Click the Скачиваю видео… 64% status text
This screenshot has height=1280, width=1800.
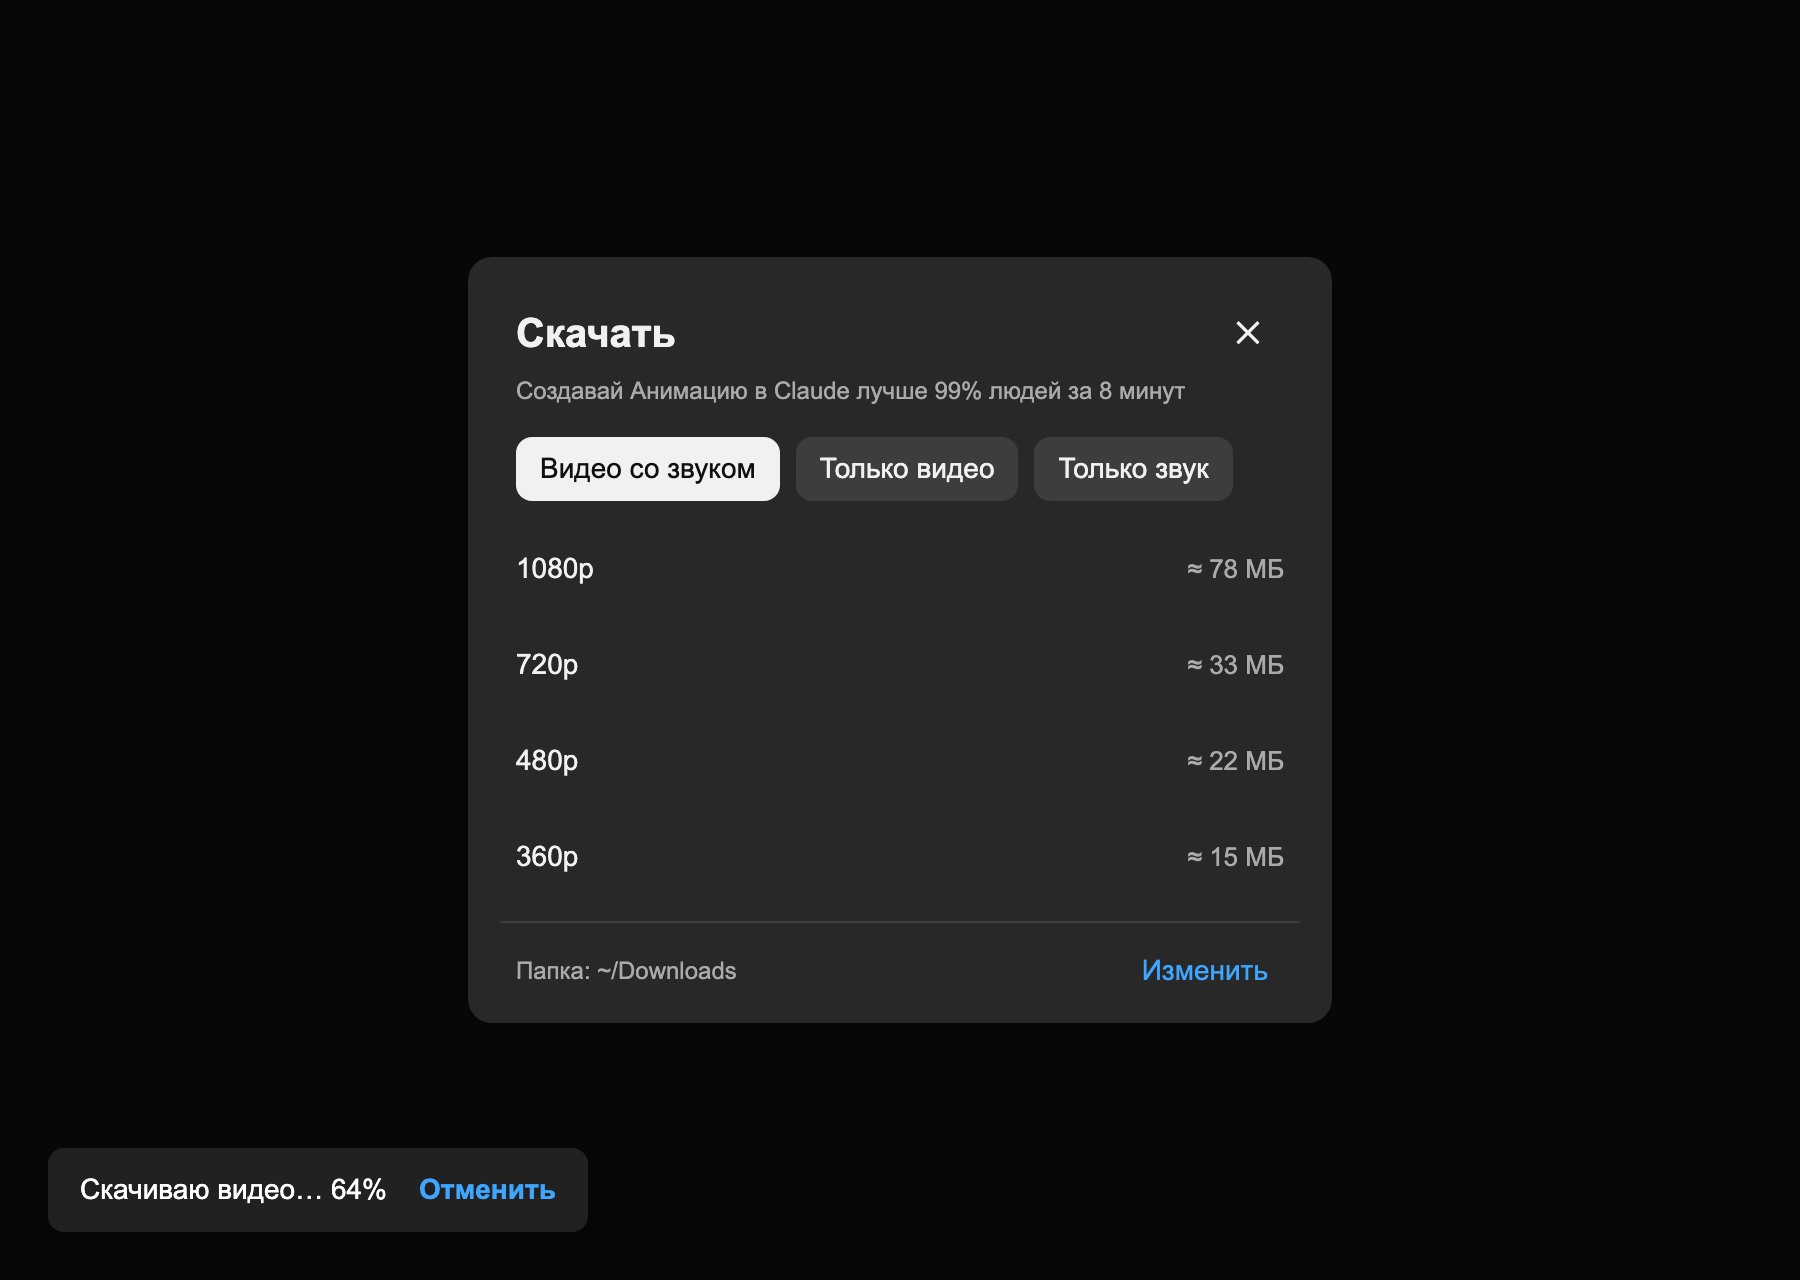[x=233, y=1190]
